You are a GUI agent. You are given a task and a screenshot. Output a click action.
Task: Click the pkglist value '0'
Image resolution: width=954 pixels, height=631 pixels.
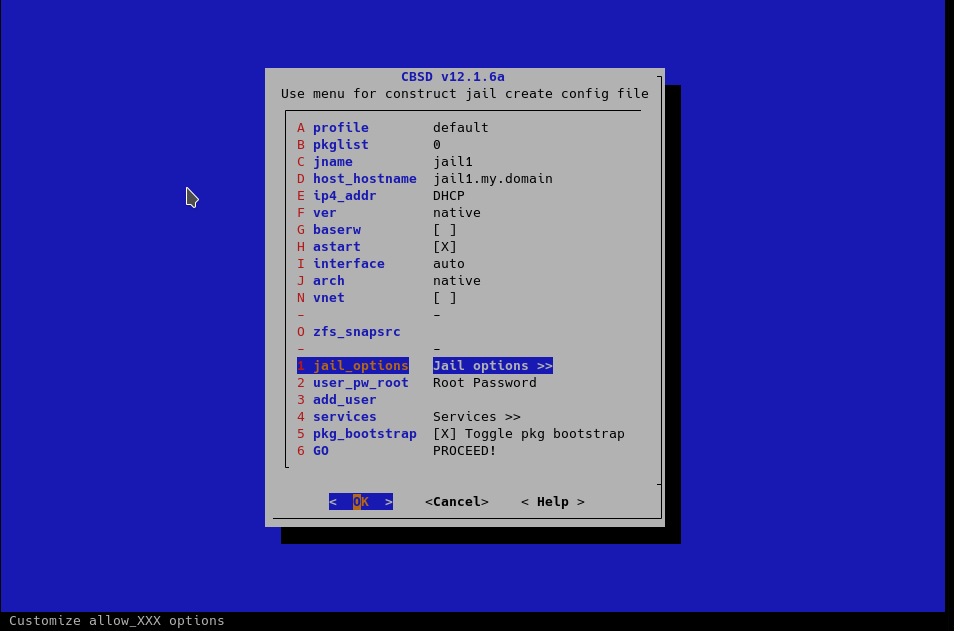(437, 145)
